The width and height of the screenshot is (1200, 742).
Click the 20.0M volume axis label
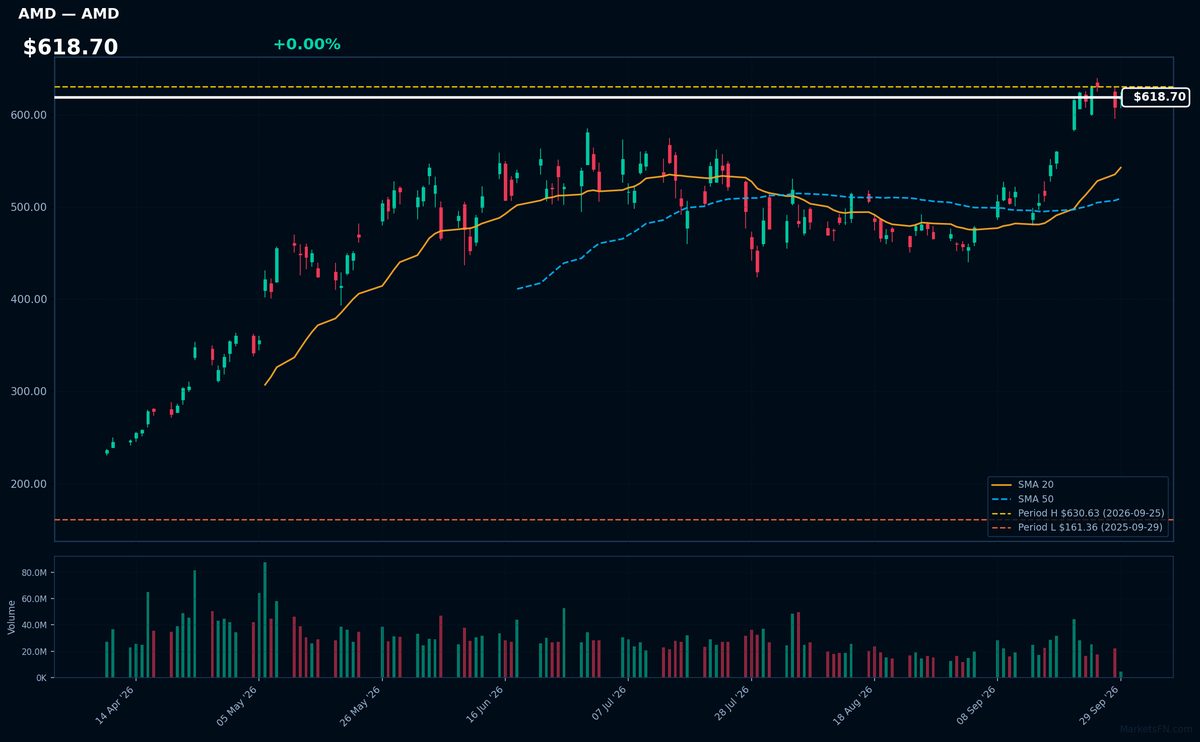[x=34, y=652]
